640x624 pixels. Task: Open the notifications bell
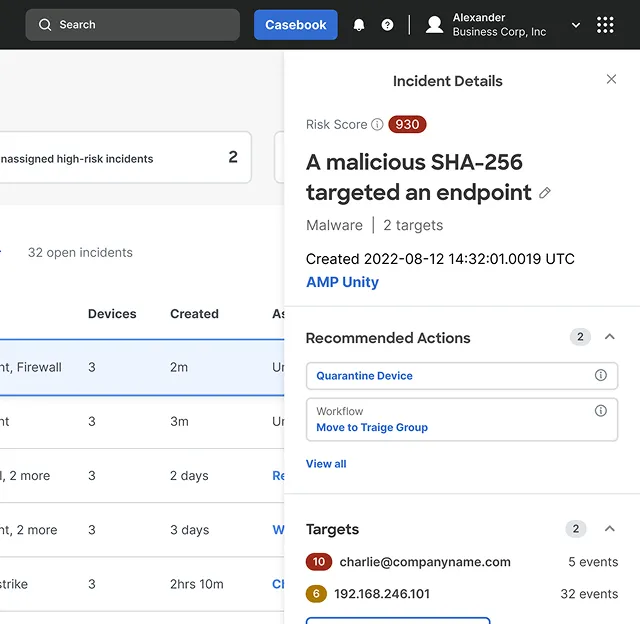[359, 25]
